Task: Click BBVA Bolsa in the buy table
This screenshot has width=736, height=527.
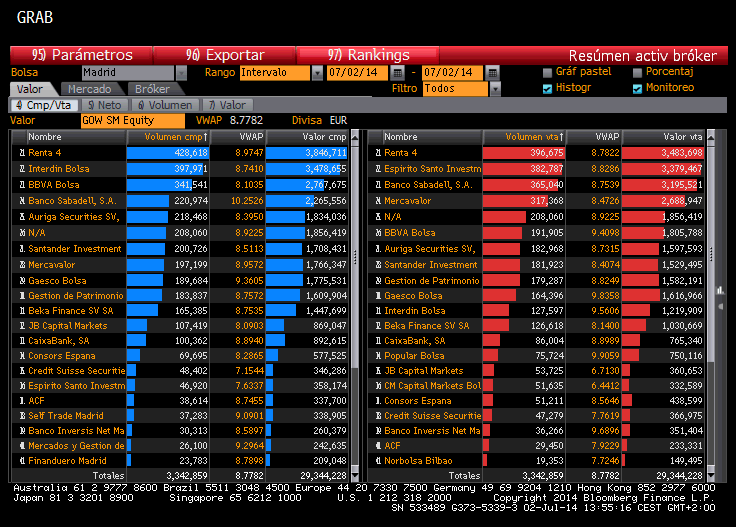Action: tap(54, 185)
